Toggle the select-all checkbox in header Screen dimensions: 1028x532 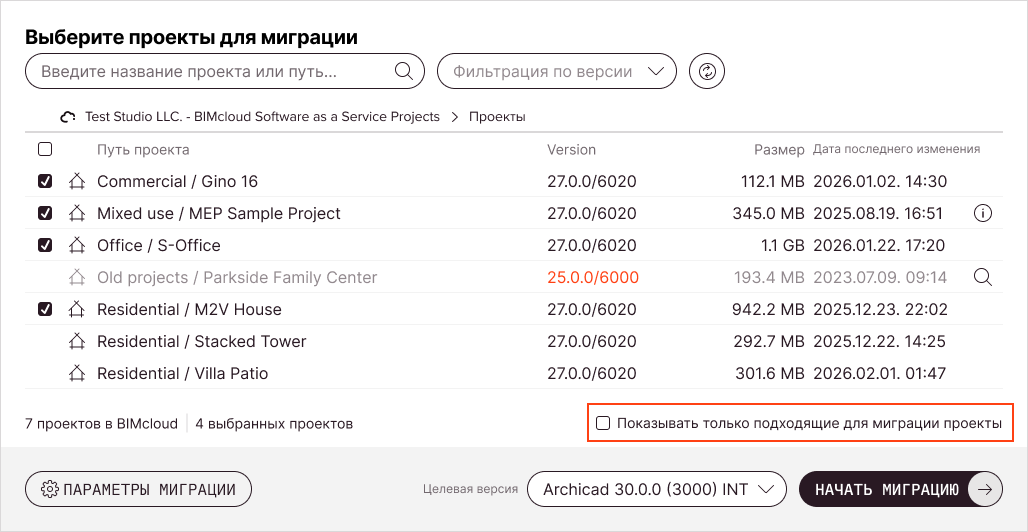[x=45, y=150]
